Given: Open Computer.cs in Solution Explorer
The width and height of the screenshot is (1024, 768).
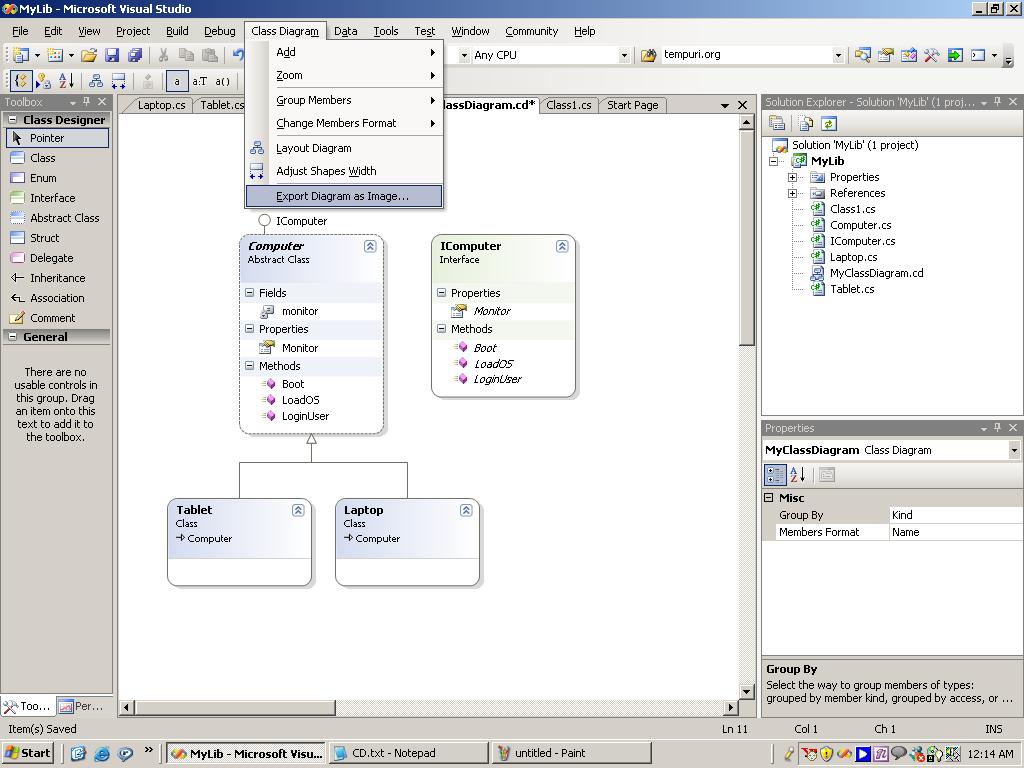Looking at the screenshot, I should [860, 225].
